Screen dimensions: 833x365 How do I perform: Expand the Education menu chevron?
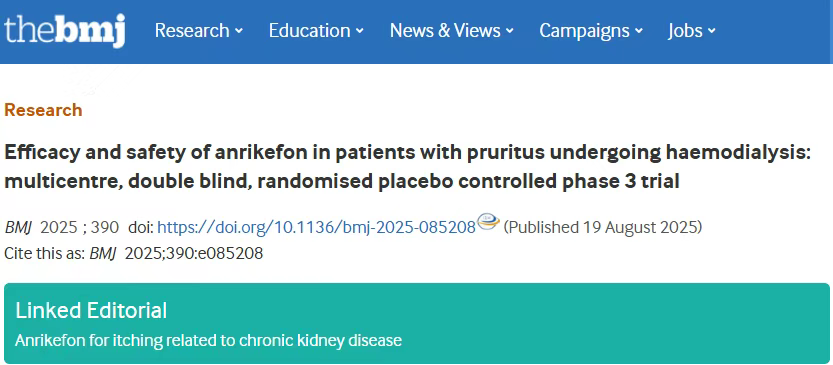360,31
